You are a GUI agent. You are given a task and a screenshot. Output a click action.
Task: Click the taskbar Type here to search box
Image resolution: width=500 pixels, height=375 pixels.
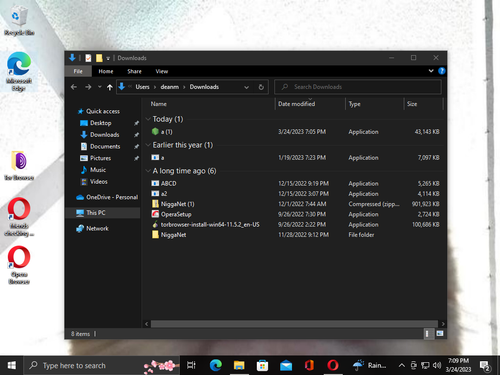click(x=102, y=365)
